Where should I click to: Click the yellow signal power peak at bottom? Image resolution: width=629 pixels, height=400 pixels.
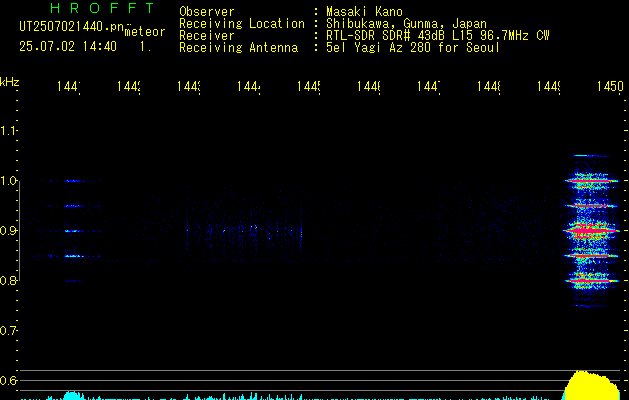[x=592, y=386]
